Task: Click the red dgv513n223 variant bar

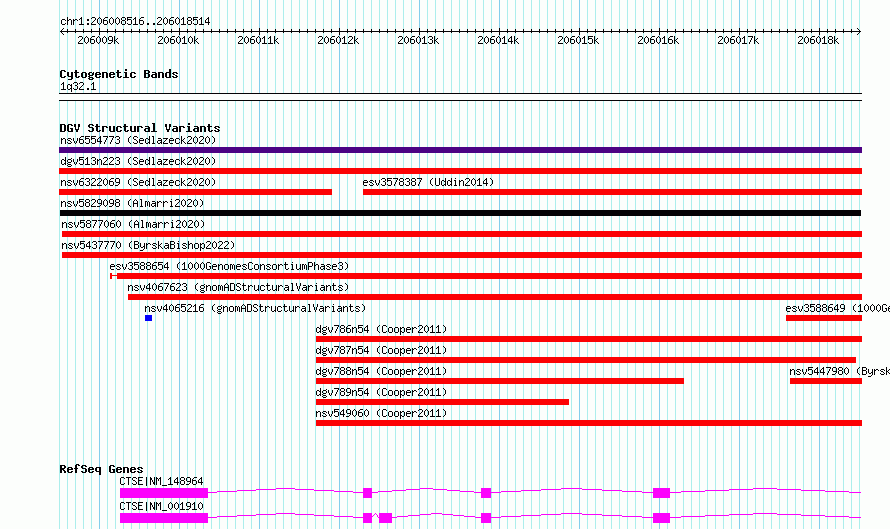Action: (460, 171)
